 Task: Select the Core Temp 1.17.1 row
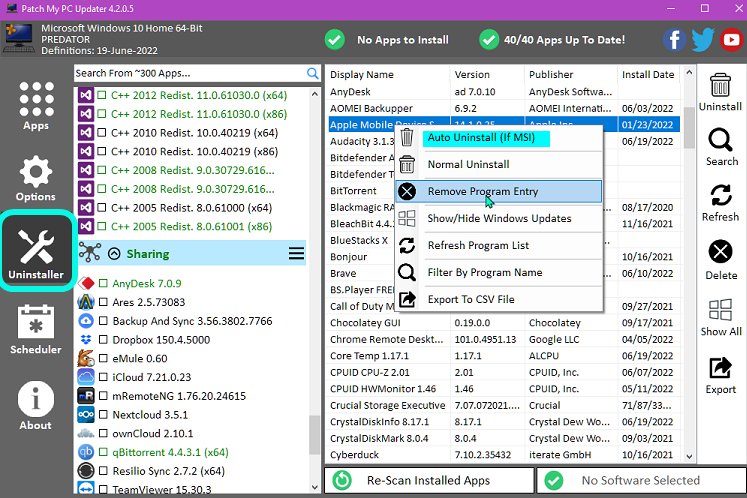pyautogui.click(x=504, y=356)
